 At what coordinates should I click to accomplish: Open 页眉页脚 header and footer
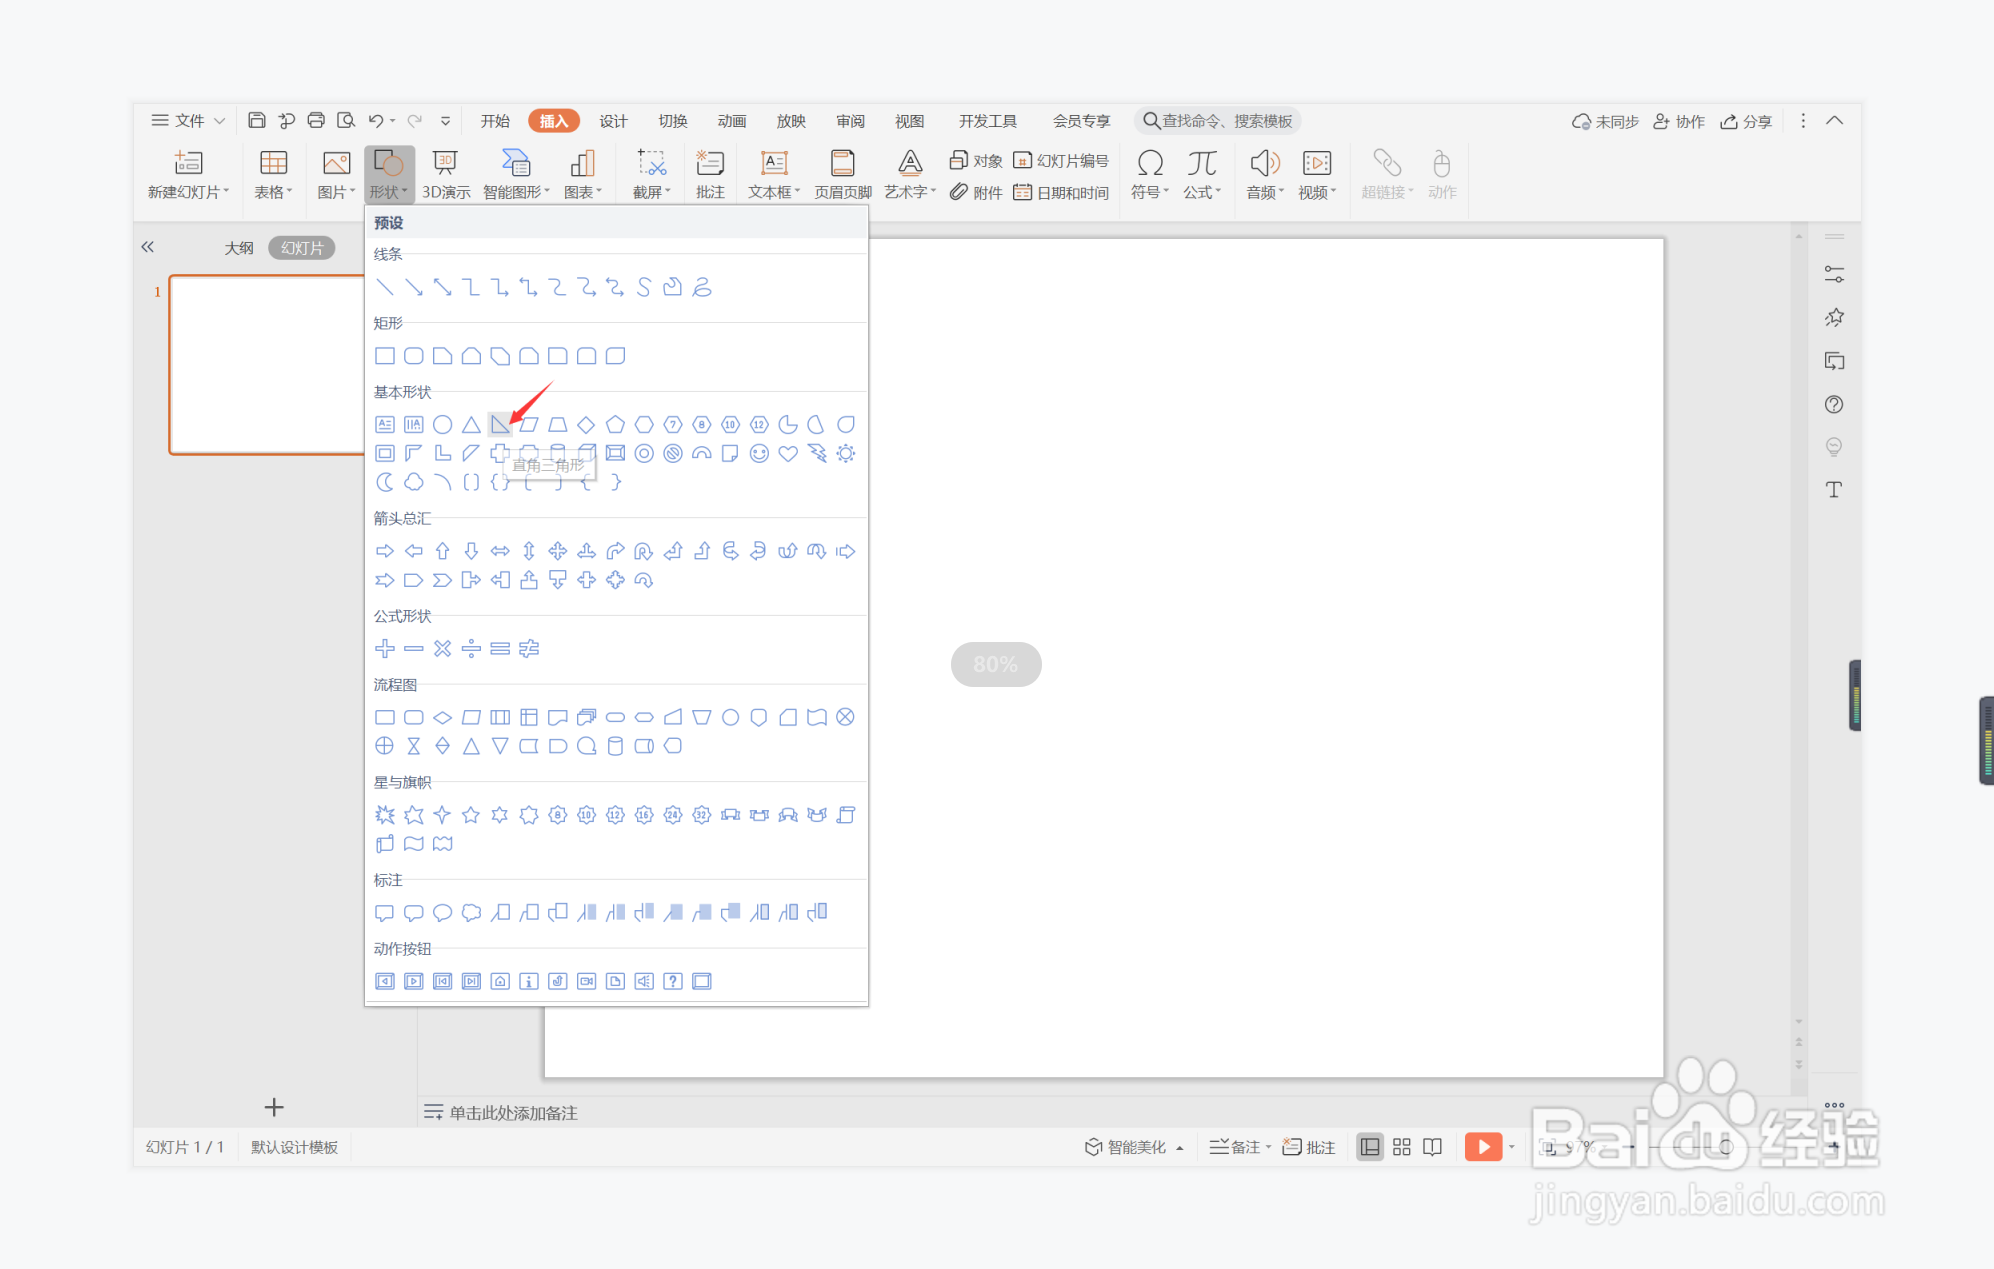843,175
